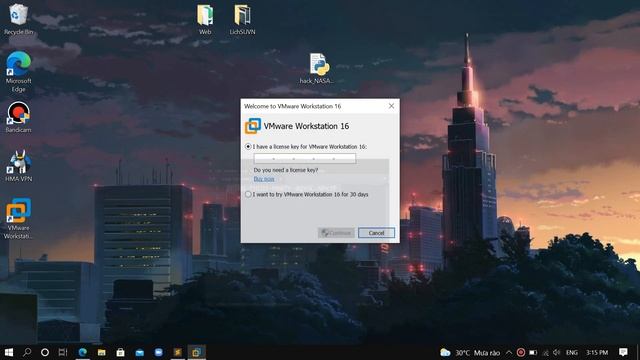Image resolution: width=640 pixels, height=360 pixels.
Task: Select the hack_NASA Python file icon
Action: pos(318,69)
